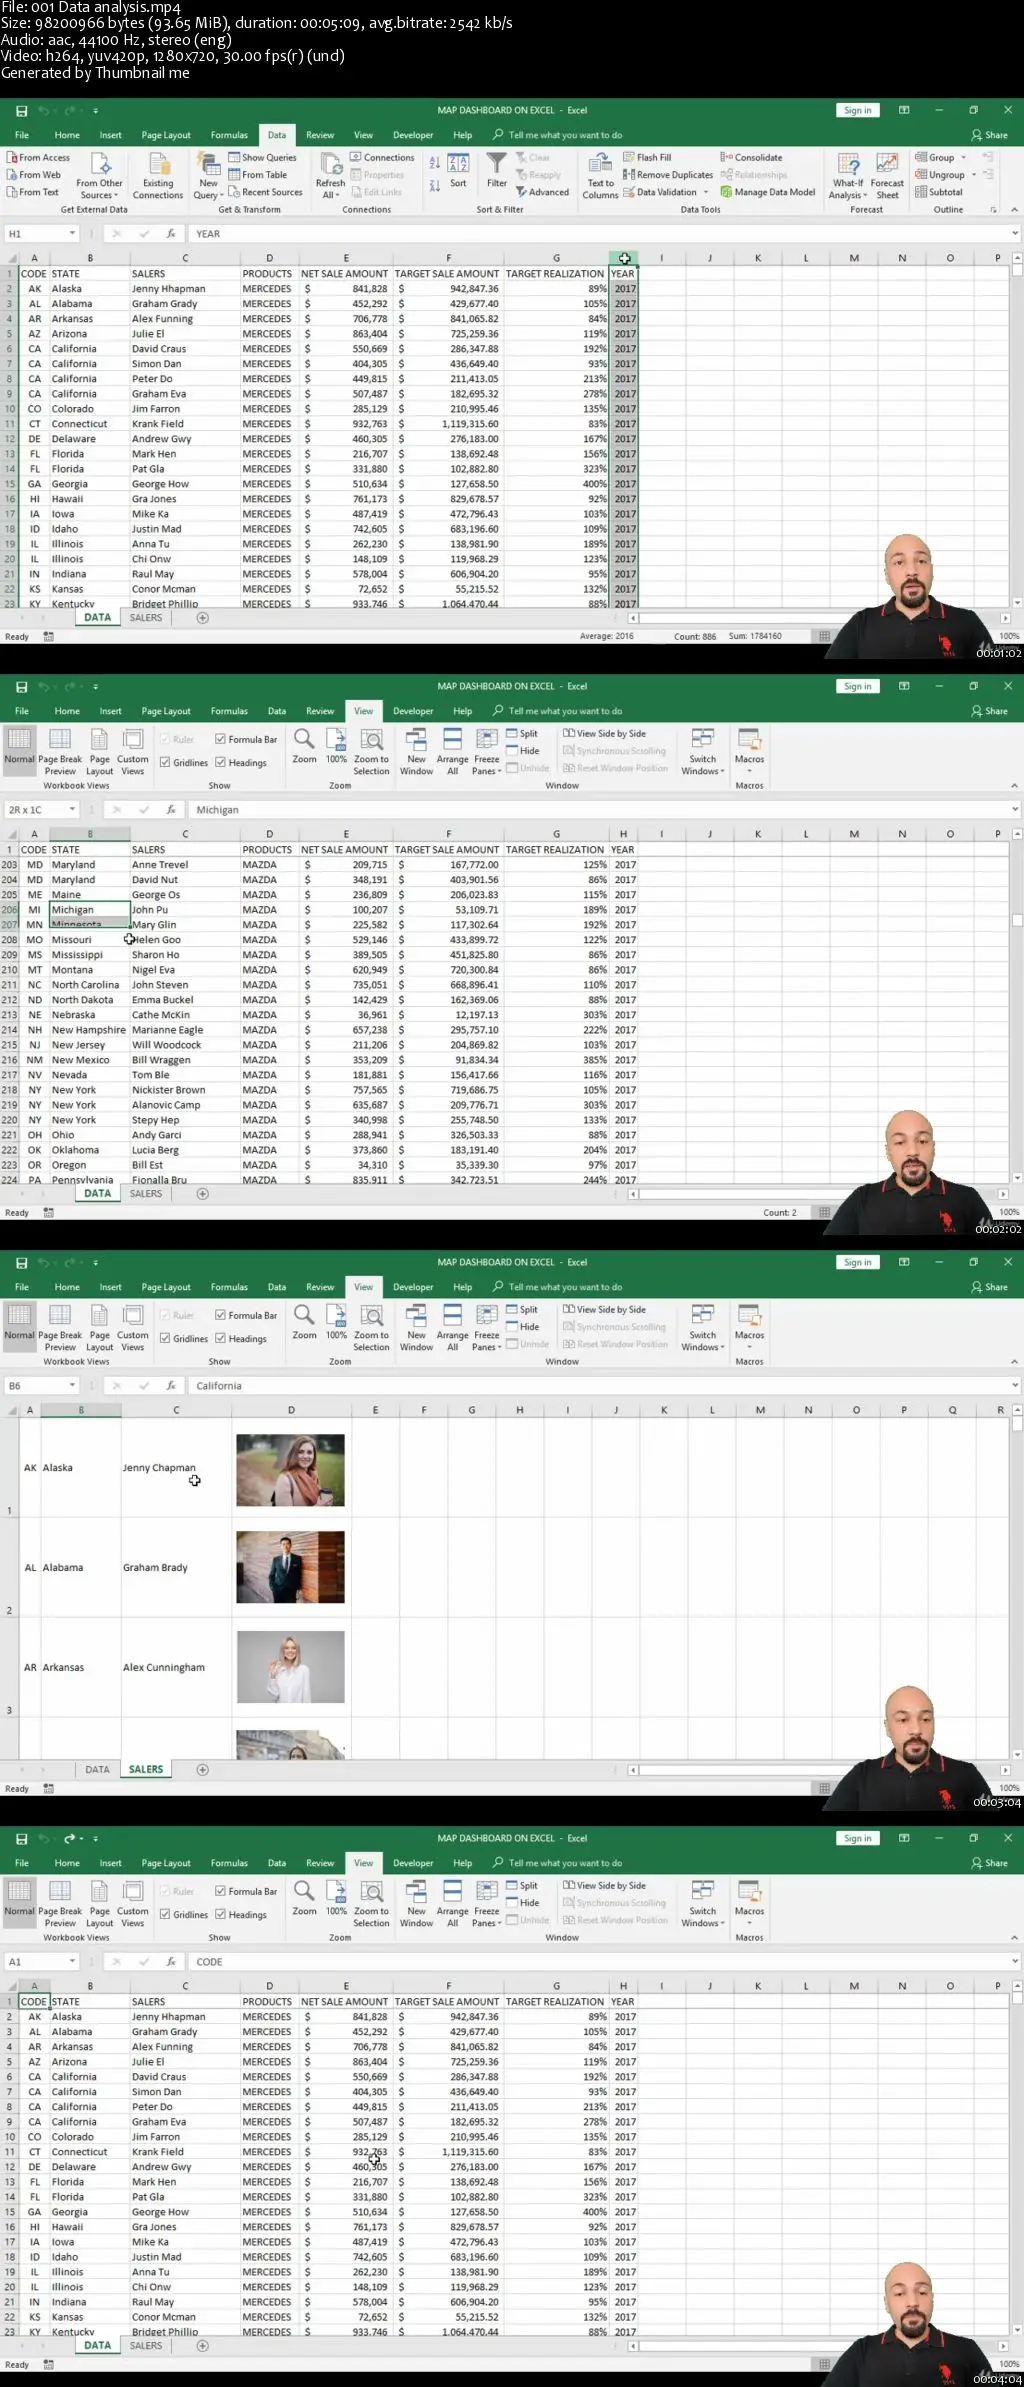Screen dimensions: 1024x2387
Task: Sort A to Z ascending icon
Action: click(435, 162)
